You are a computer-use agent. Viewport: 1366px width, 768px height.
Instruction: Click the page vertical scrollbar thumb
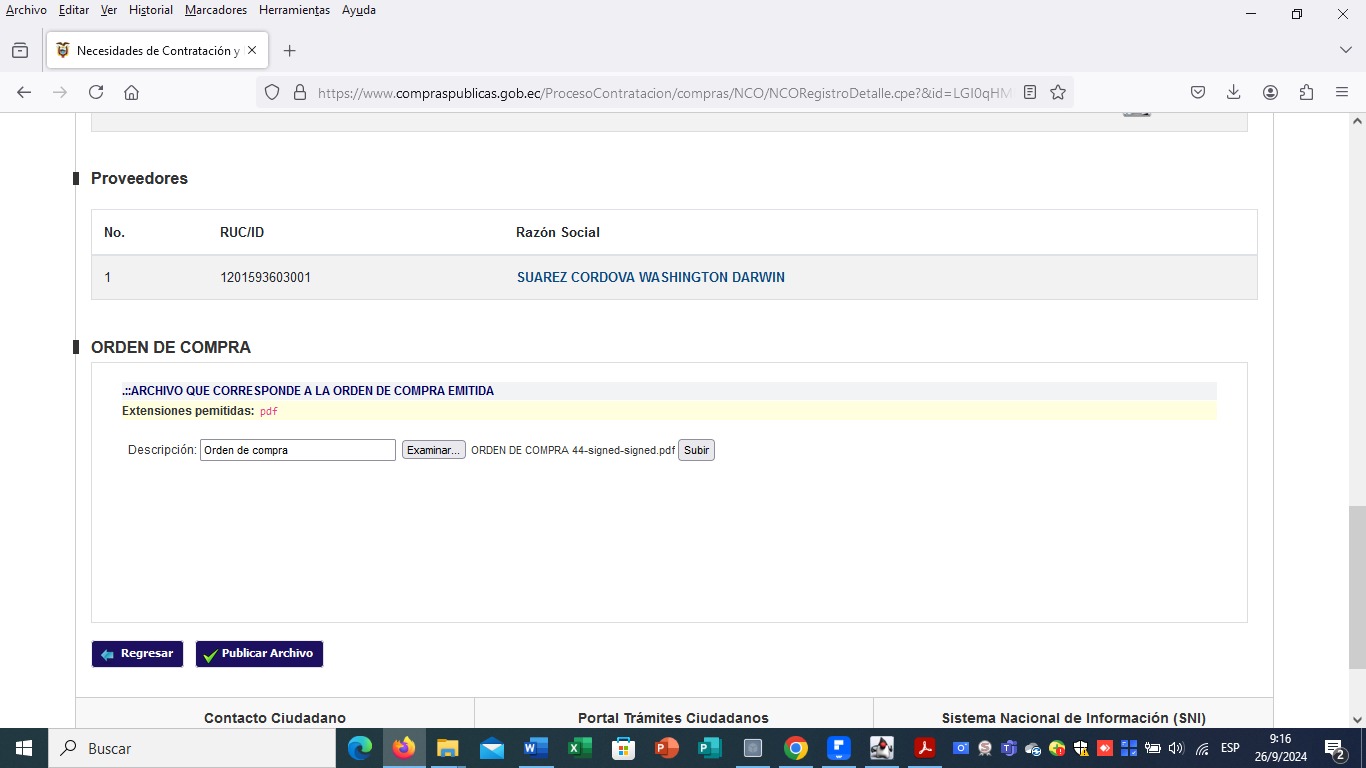(x=1356, y=587)
